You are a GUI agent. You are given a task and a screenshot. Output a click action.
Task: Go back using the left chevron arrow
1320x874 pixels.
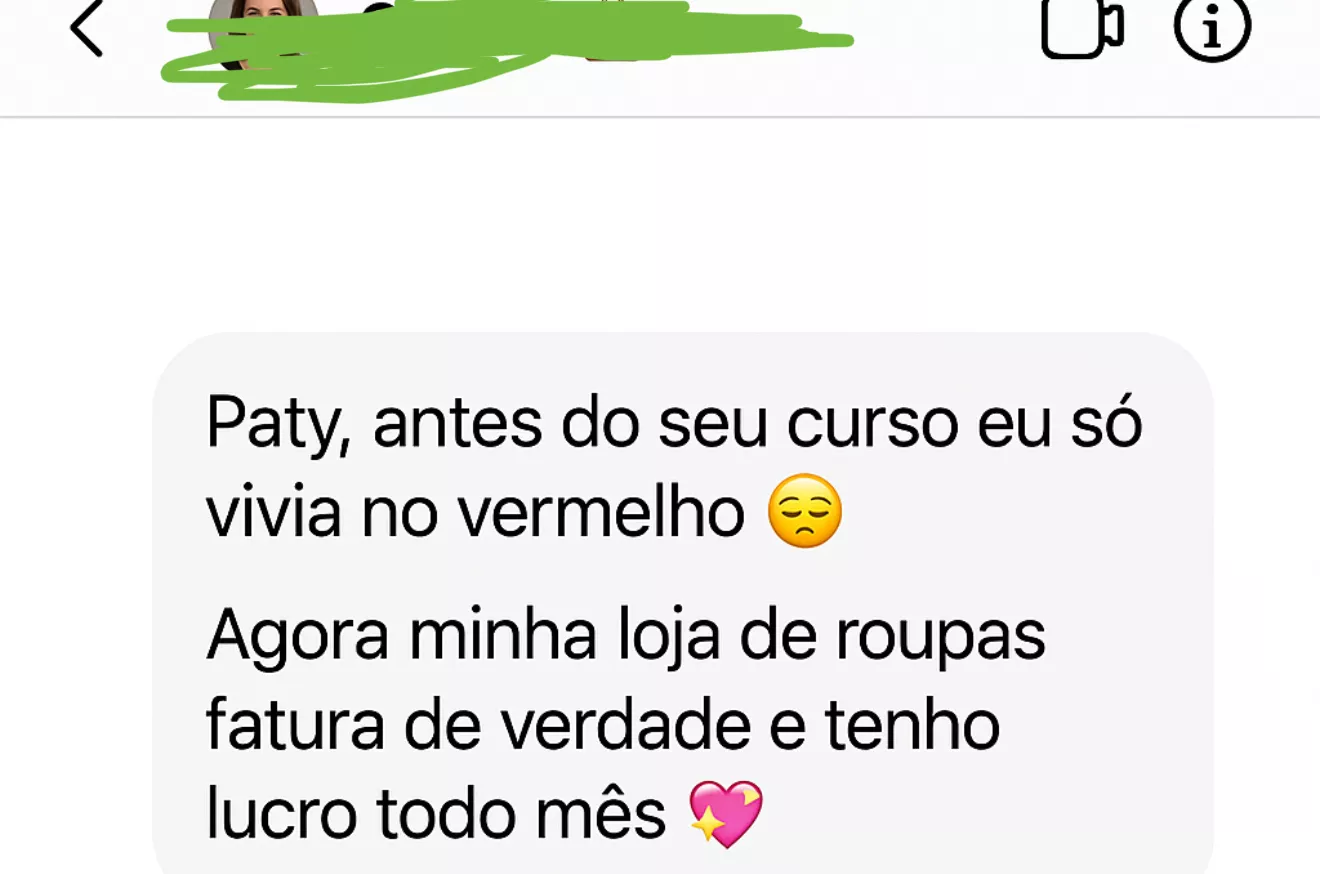pyautogui.click(x=87, y=27)
